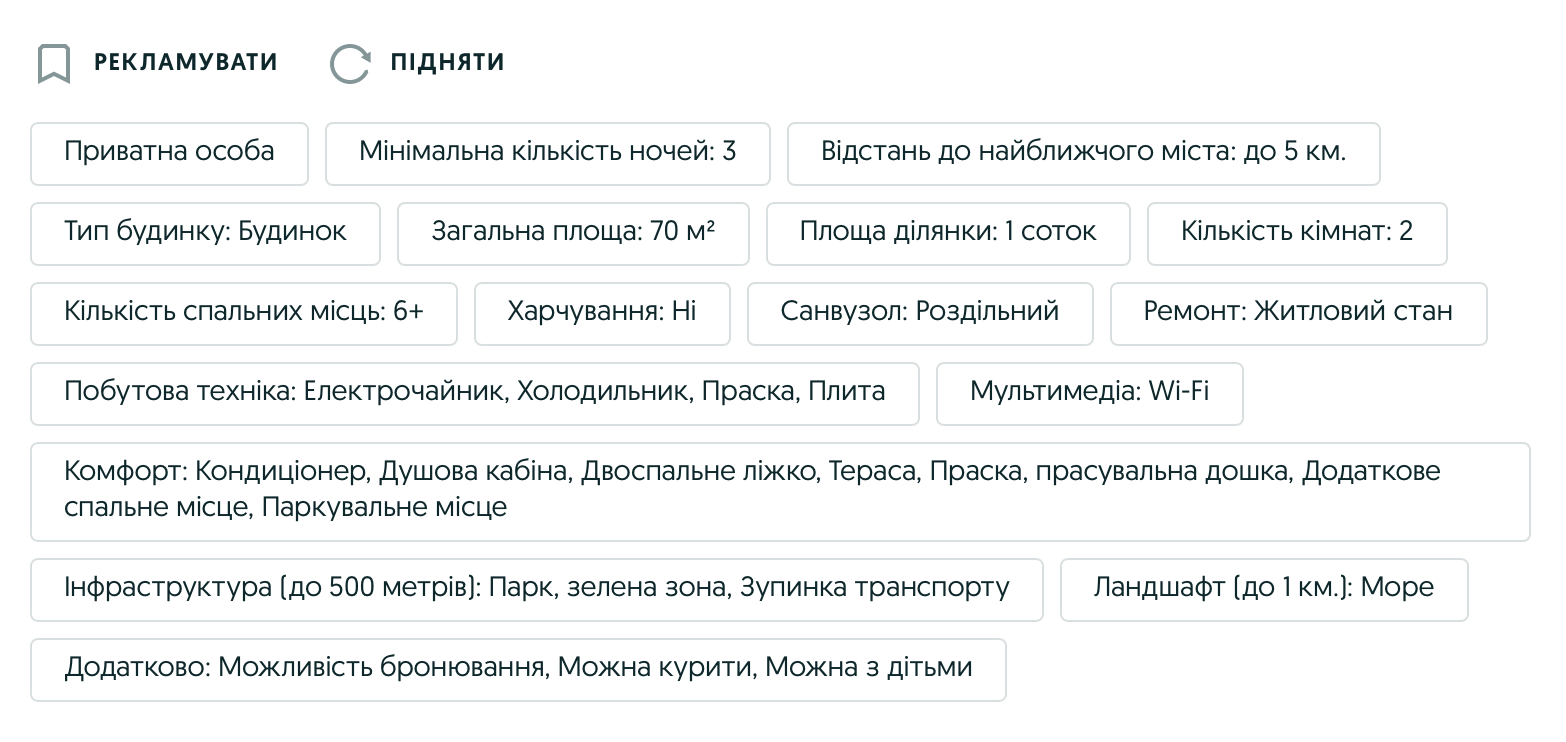
Task: Click the Додатково: Можливість бронювання tag
Action: tap(518, 669)
